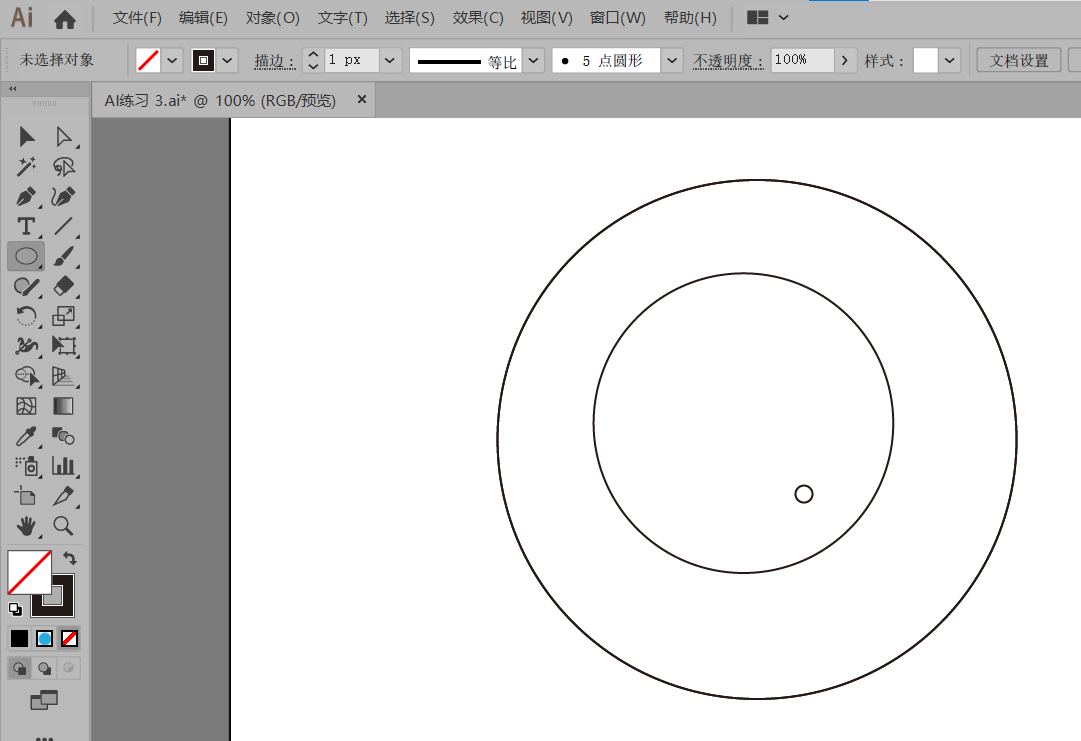Viewport: 1081px width, 741px height.
Task: Select the Slice tool
Action: 63,496
